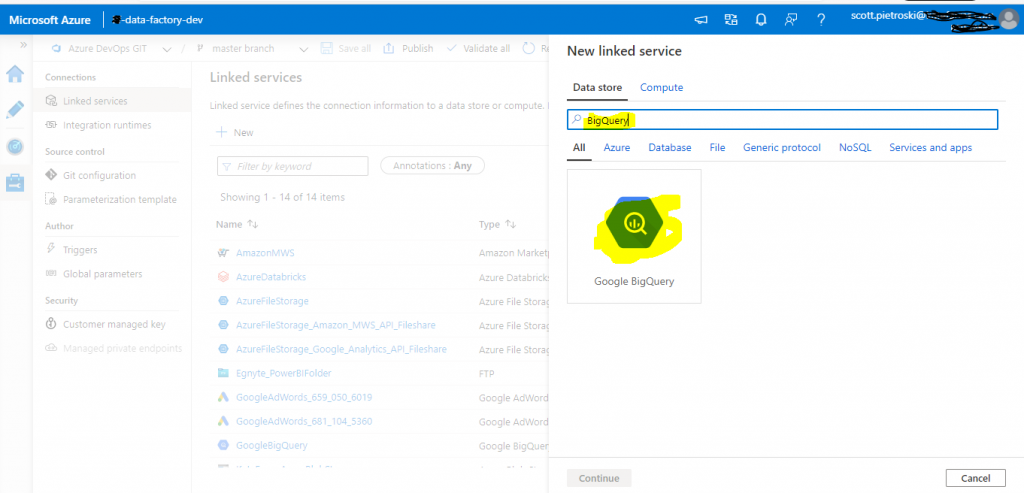This screenshot has height=493, width=1024.
Task: Click the BigQuery search field
Action: tap(782, 119)
